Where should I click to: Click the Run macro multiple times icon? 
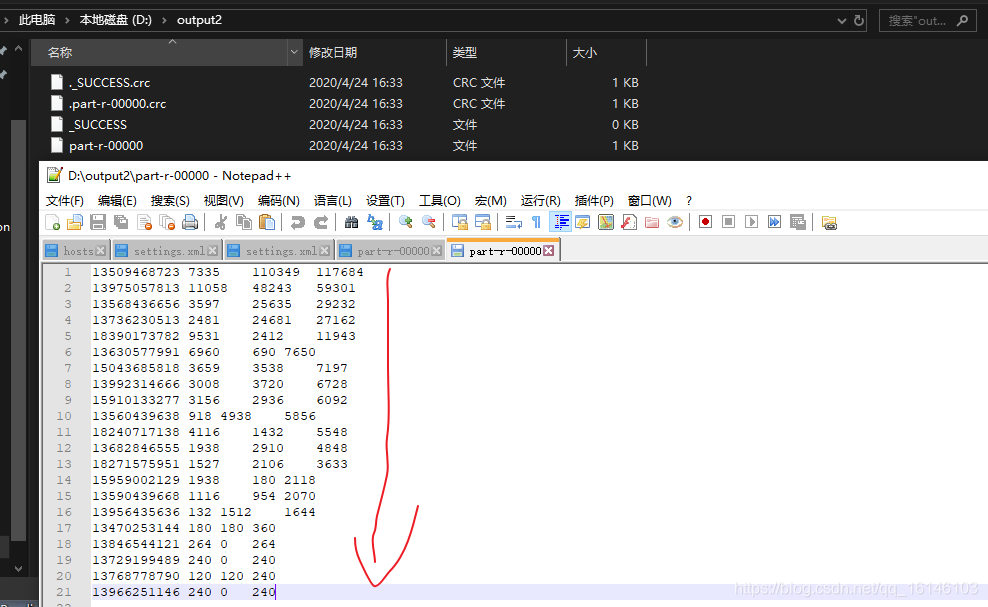(x=774, y=222)
